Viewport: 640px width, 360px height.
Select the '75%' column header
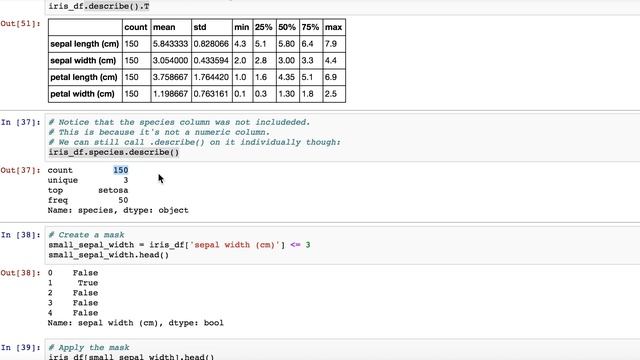tap(310, 27)
